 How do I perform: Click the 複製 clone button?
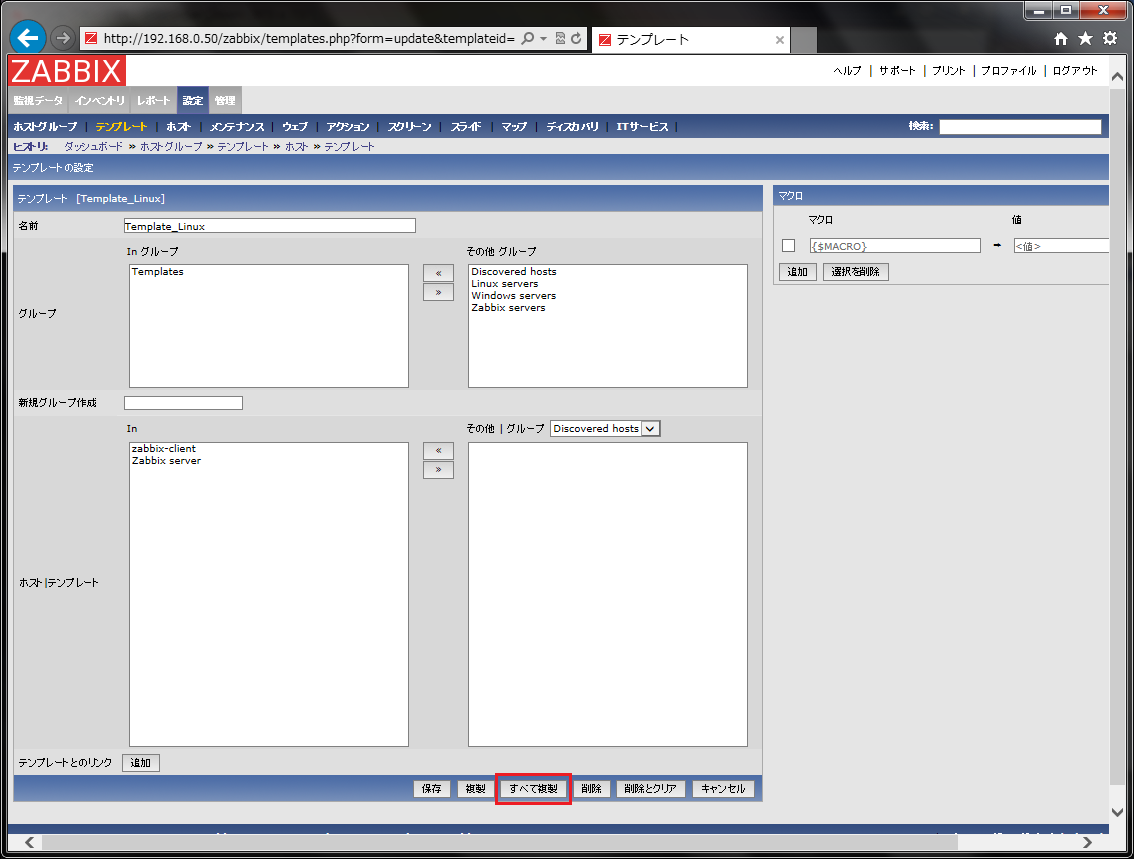pos(476,789)
